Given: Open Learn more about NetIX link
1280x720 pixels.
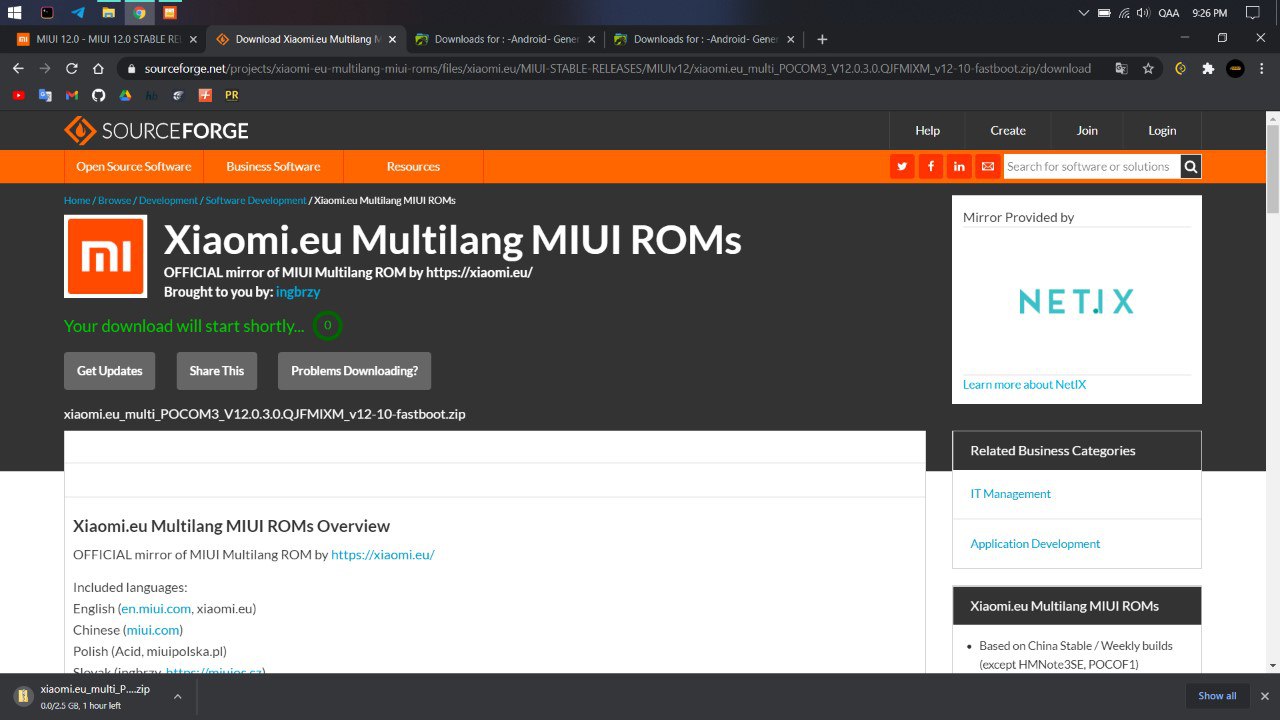Looking at the screenshot, I should pos(1024,385).
